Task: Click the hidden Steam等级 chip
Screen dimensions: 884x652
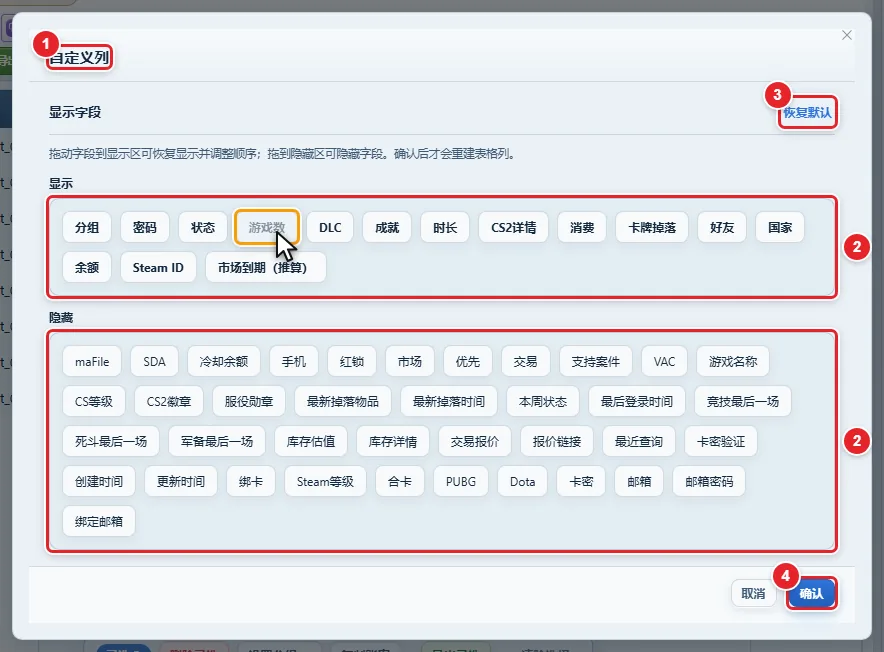Action: 325,482
